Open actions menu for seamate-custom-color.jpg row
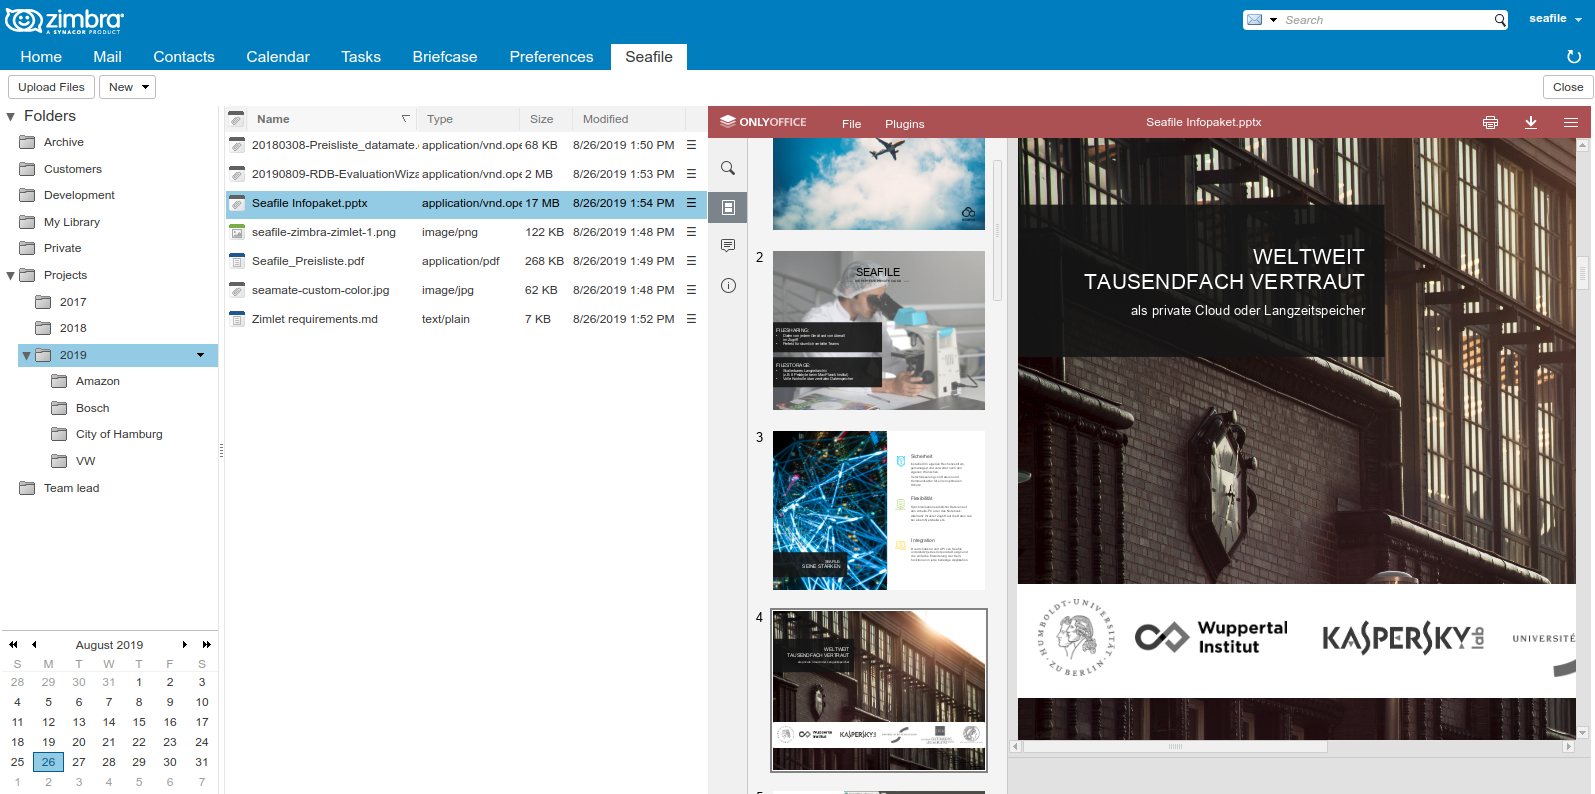The width and height of the screenshot is (1595, 794). pyautogui.click(x=691, y=290)
